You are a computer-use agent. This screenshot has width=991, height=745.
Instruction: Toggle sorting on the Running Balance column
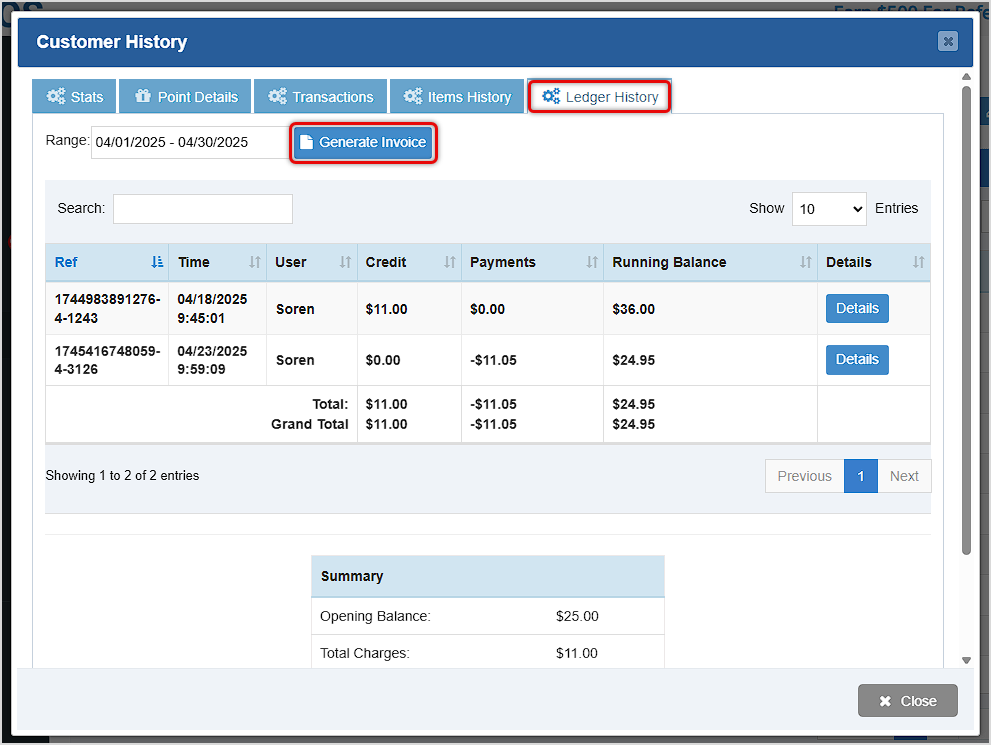click(x=806, y=262)
